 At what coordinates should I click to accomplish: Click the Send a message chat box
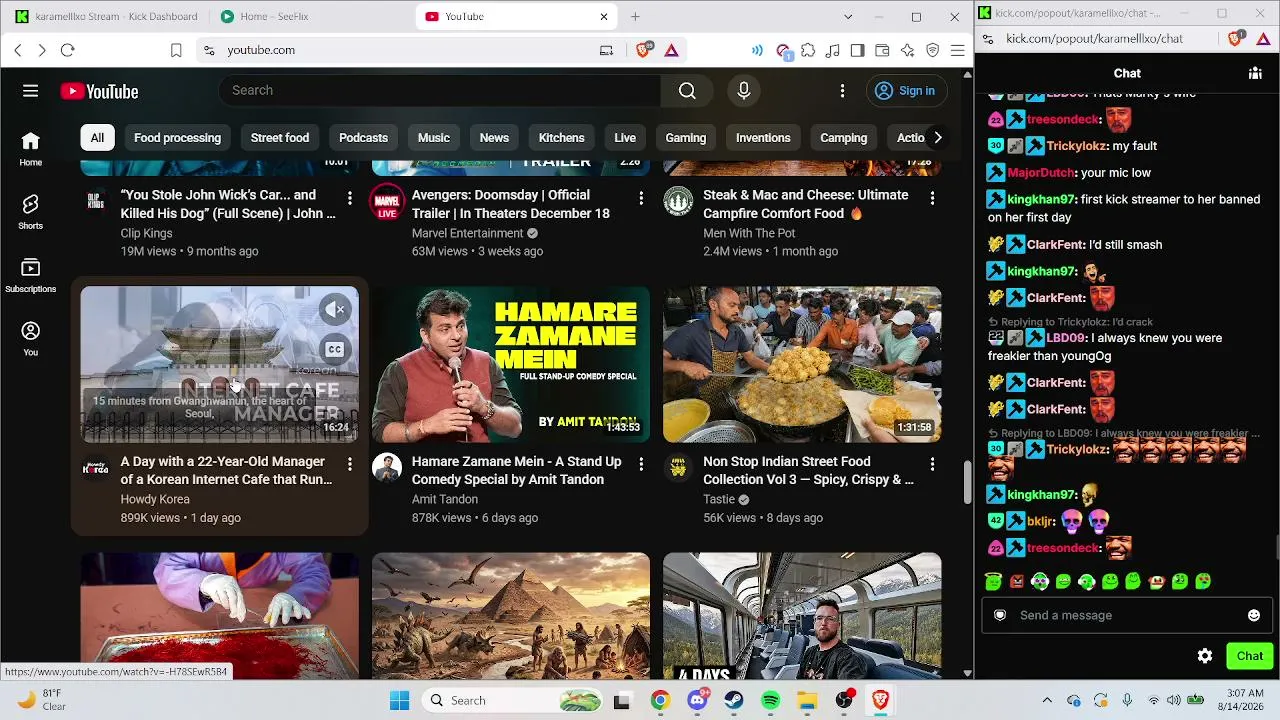coord(1126,615)
